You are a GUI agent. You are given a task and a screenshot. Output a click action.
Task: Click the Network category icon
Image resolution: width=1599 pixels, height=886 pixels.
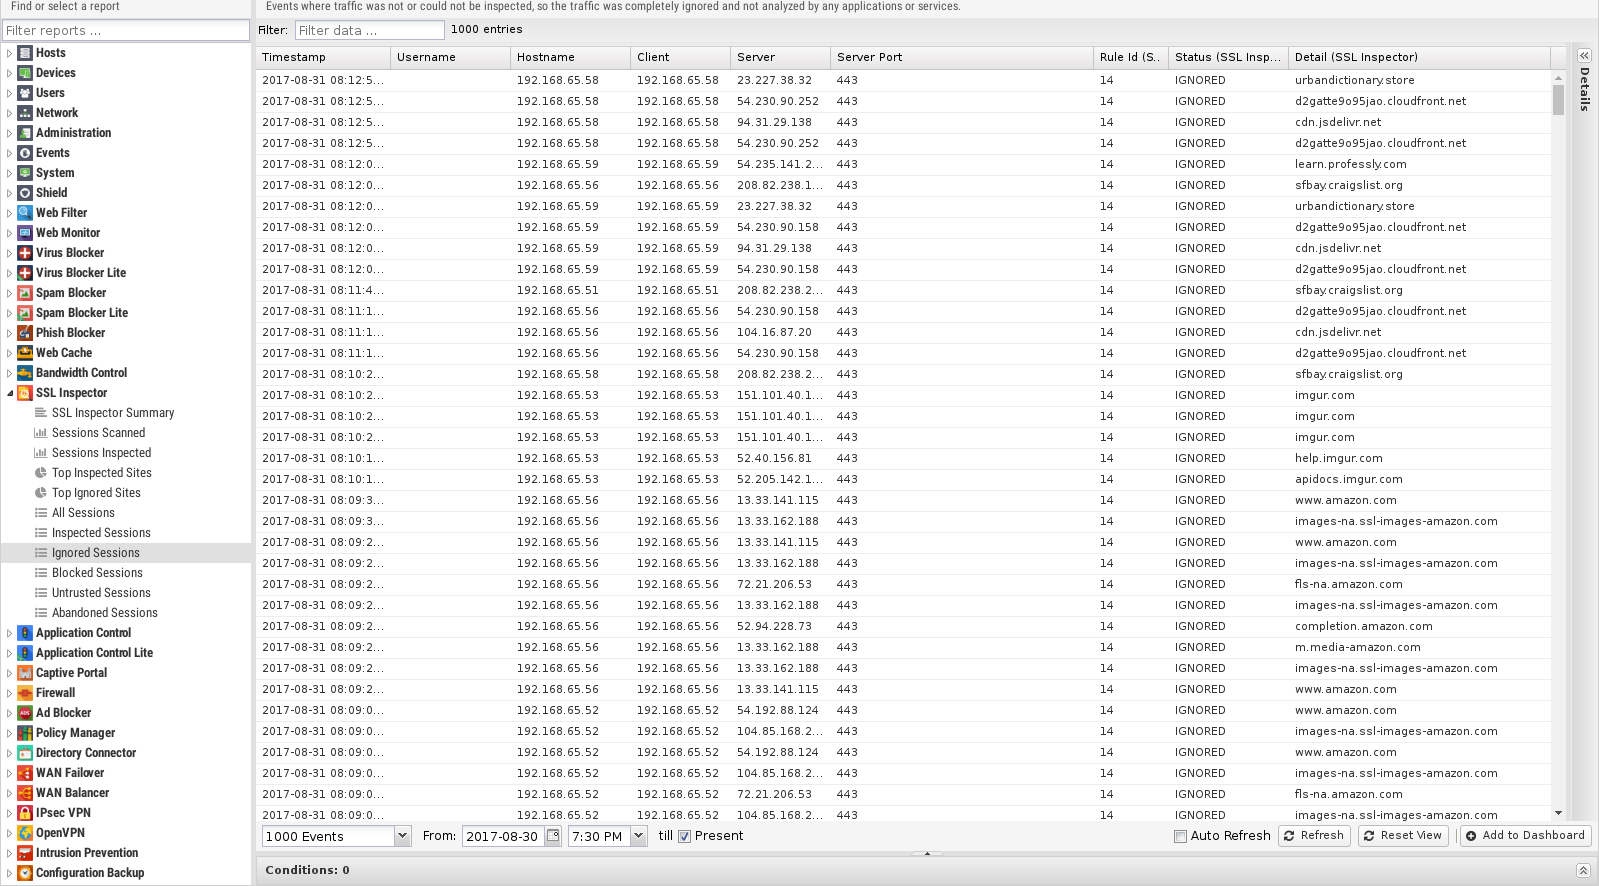(25, 113)
